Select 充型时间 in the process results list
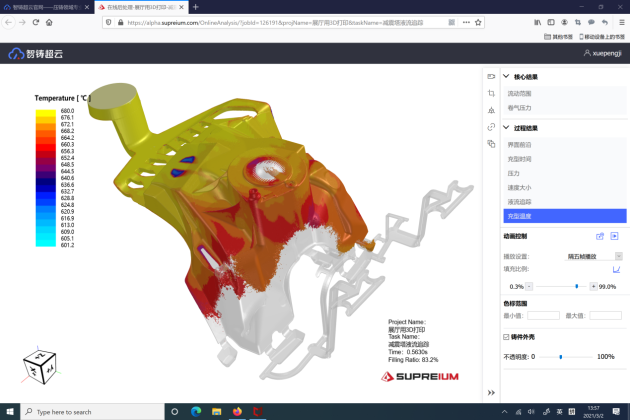The height and width of the screenshot is (420, 630). point(519,158)
